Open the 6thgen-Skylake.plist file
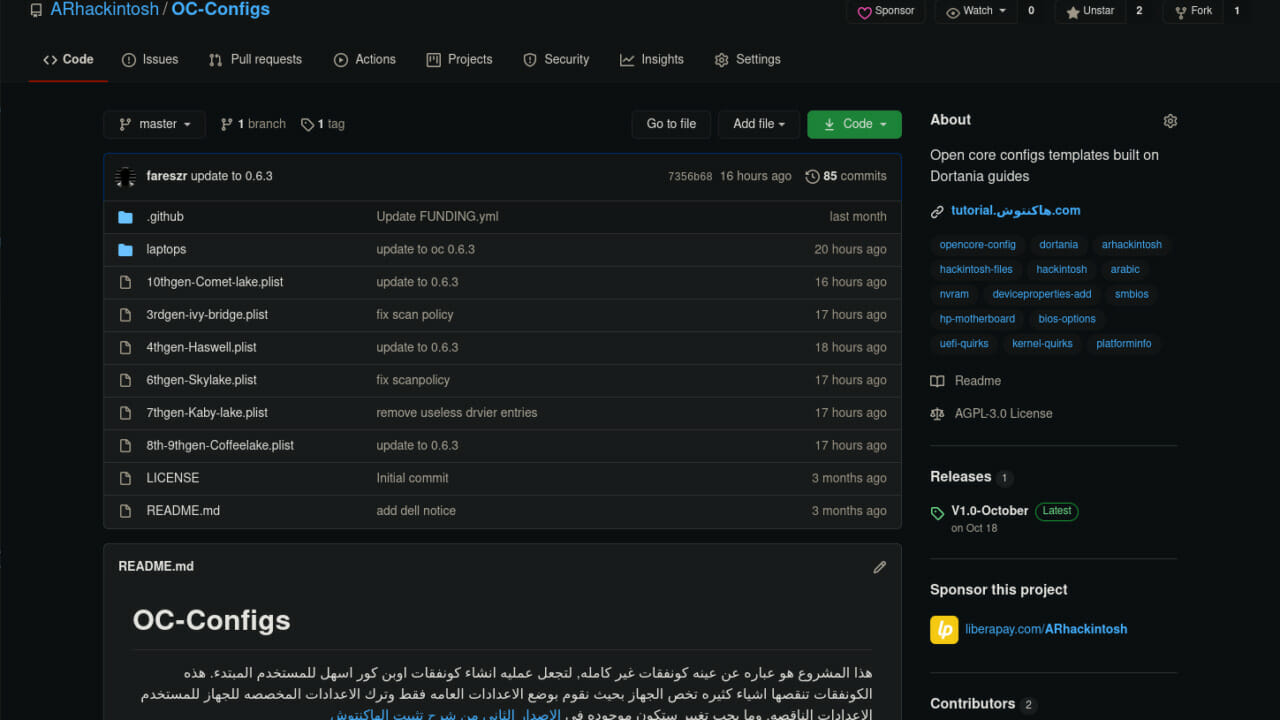Image resolution: width=1280 pixels, height=720 pixels. 201,380
